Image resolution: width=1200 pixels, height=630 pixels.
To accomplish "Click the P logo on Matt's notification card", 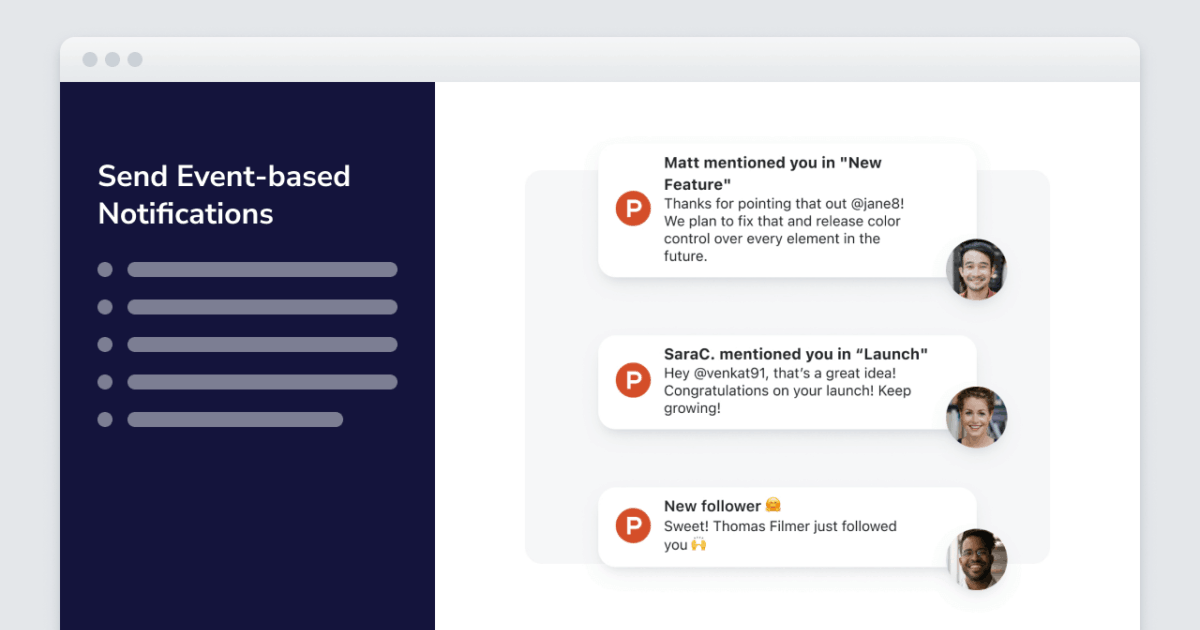I will (x=633, y=209).
